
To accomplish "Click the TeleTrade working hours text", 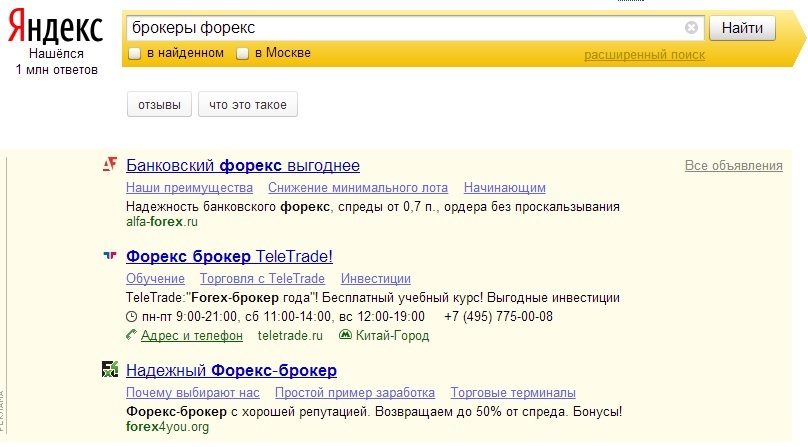I will tap(283, 317).
